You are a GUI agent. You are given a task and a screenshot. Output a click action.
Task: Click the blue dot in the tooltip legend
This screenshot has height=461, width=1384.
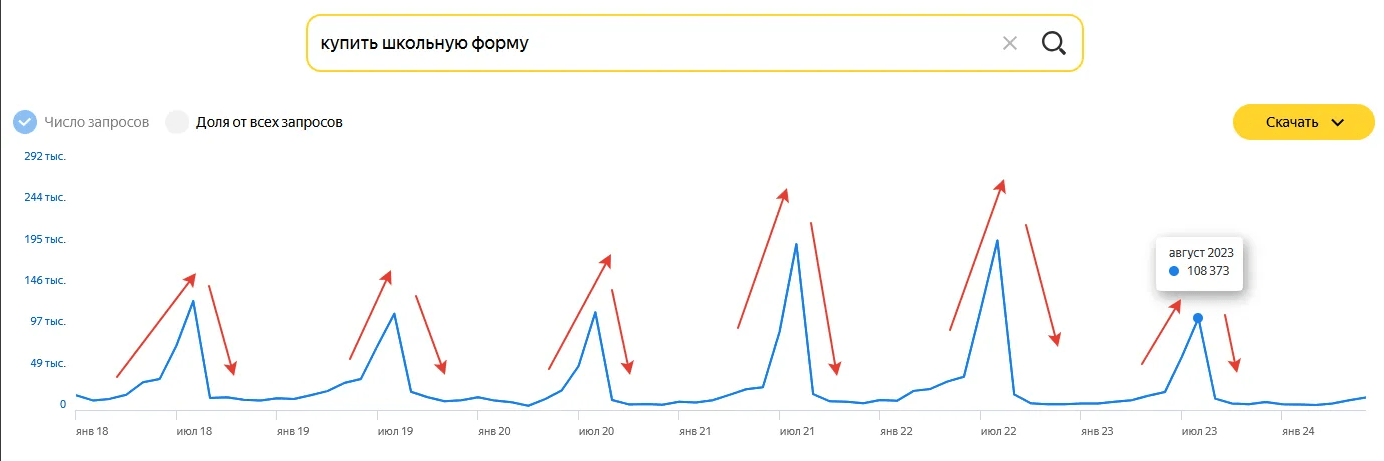[x=1174, y=271]
